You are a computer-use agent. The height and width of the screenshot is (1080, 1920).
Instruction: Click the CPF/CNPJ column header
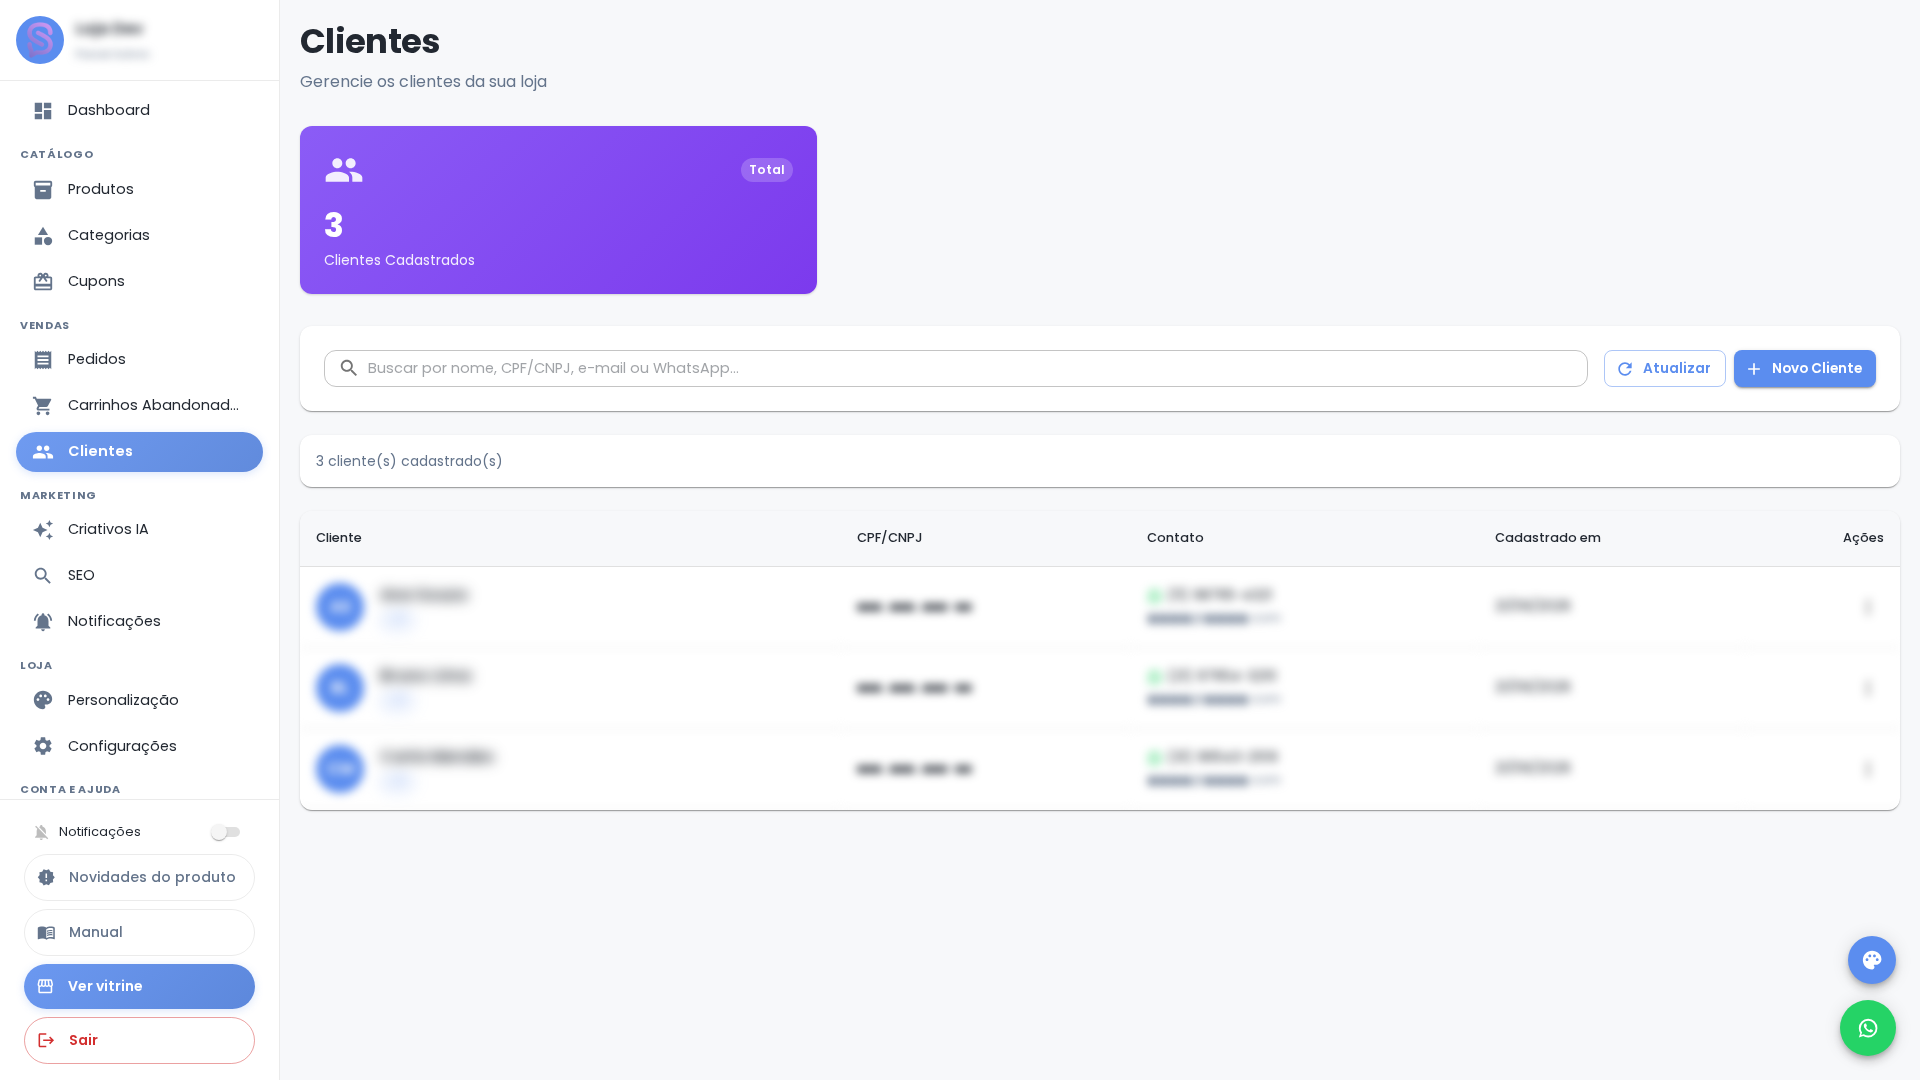[889, 538]
